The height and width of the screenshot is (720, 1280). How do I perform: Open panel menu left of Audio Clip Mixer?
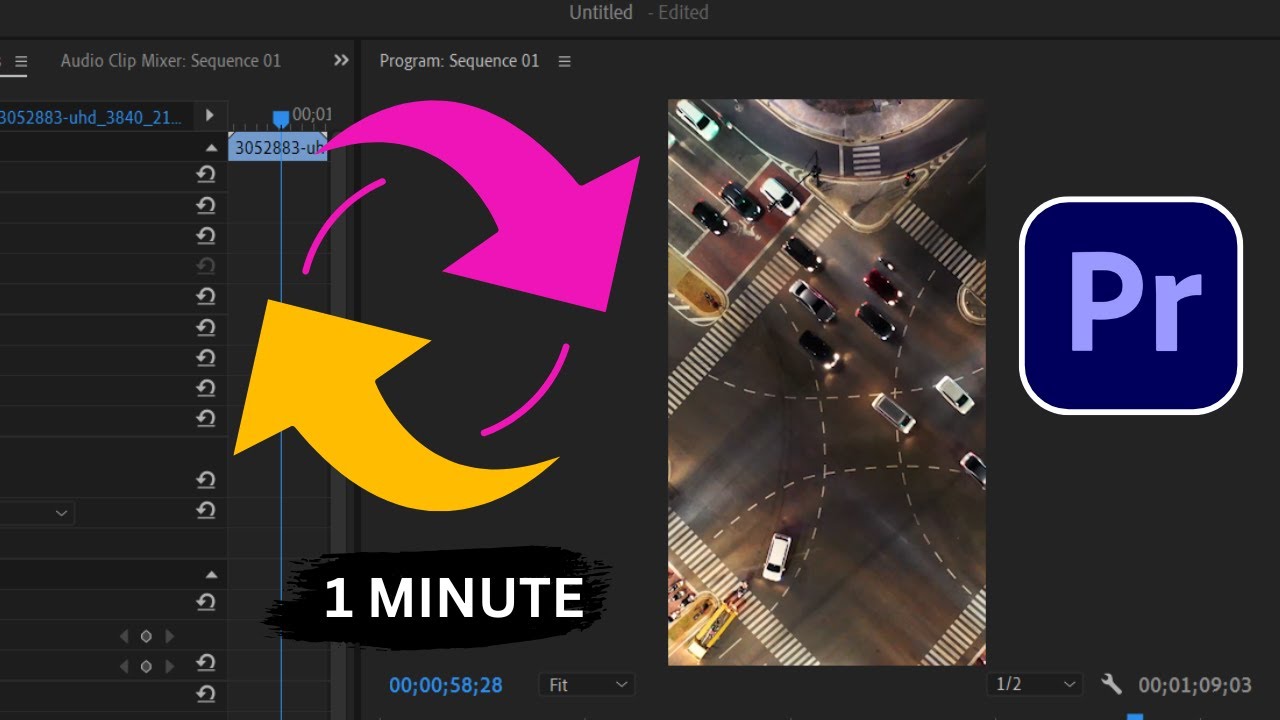[x=20, y=62]
